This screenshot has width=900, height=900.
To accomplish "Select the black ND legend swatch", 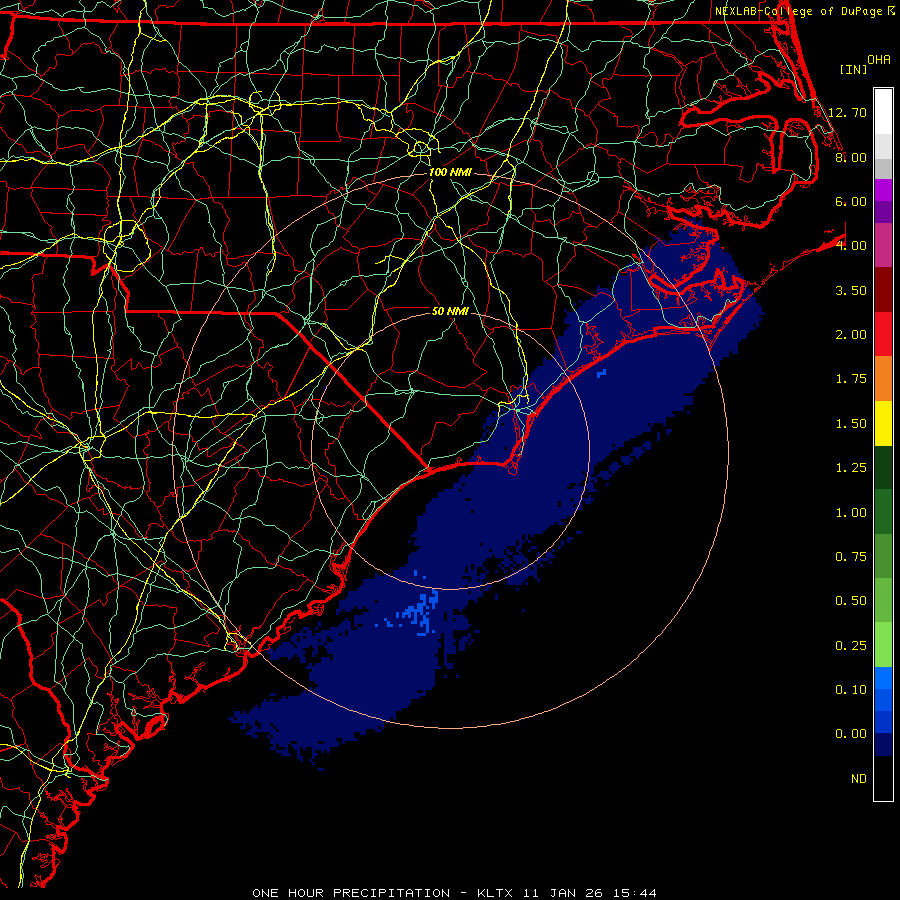I will click(883, 778).
